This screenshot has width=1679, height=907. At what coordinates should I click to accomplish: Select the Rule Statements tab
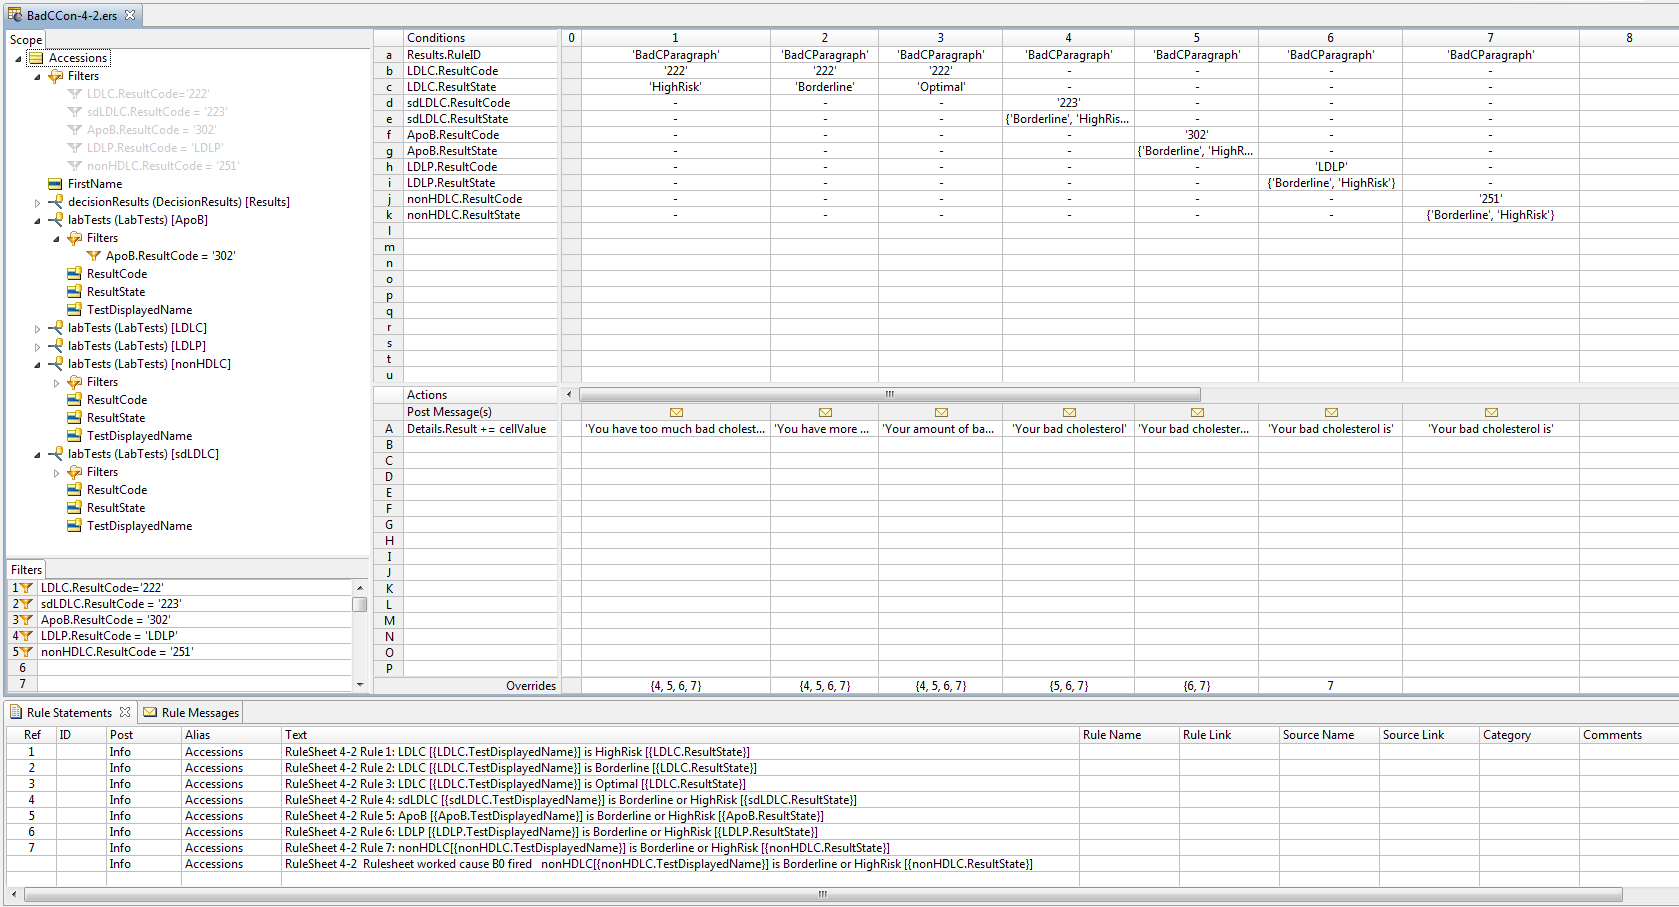click(69, 712)
